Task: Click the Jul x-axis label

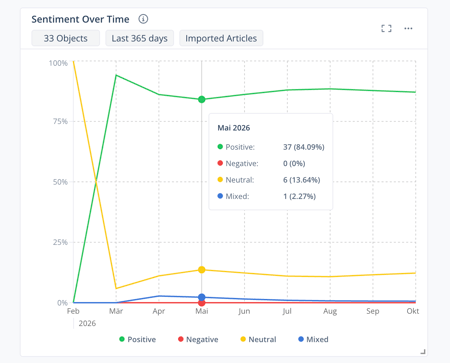Action: click(287, 311)
